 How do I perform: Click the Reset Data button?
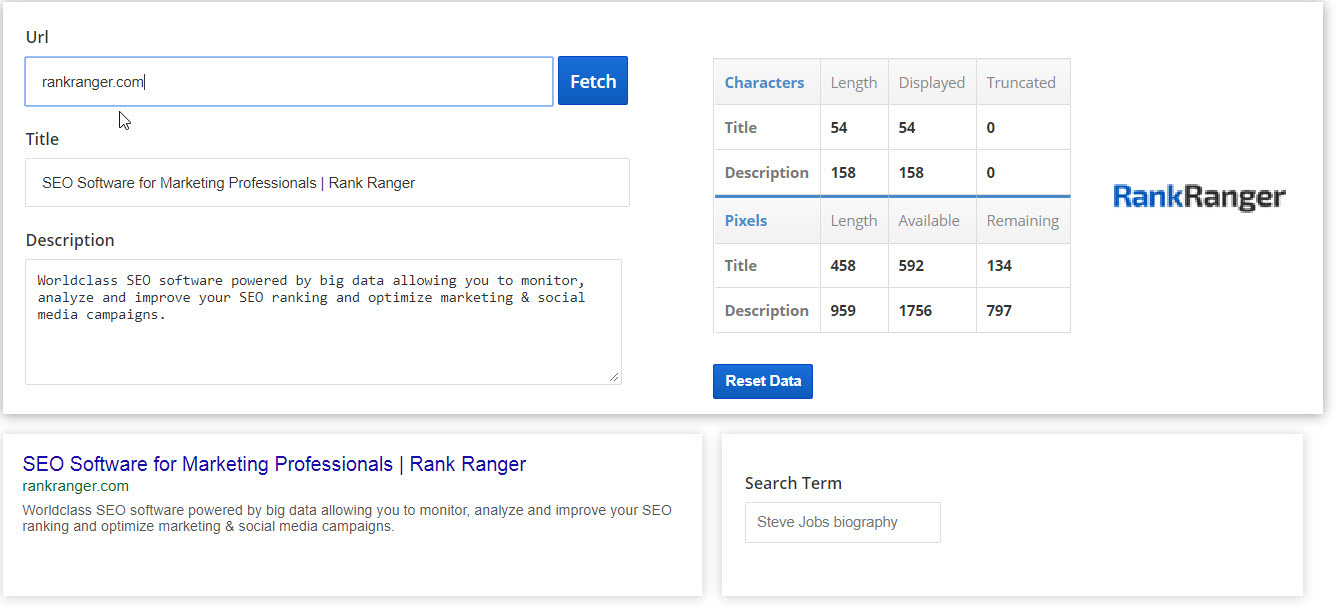(x=762, y=381)
